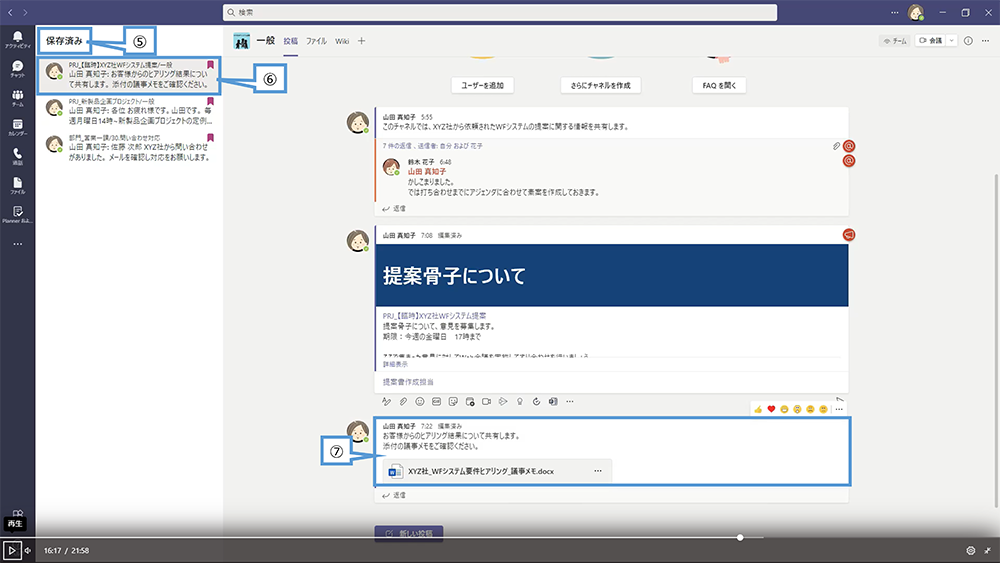
Task: Open the Activity (アクティビティ) bell icon
Action: click(x=17, y=40)
